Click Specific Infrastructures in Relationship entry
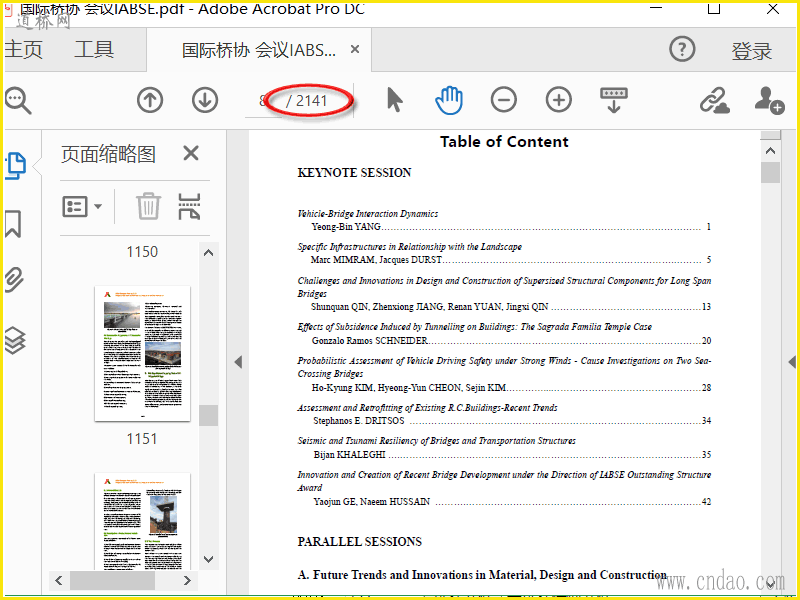The image size is (800, 600). click(x=410, y=247)
